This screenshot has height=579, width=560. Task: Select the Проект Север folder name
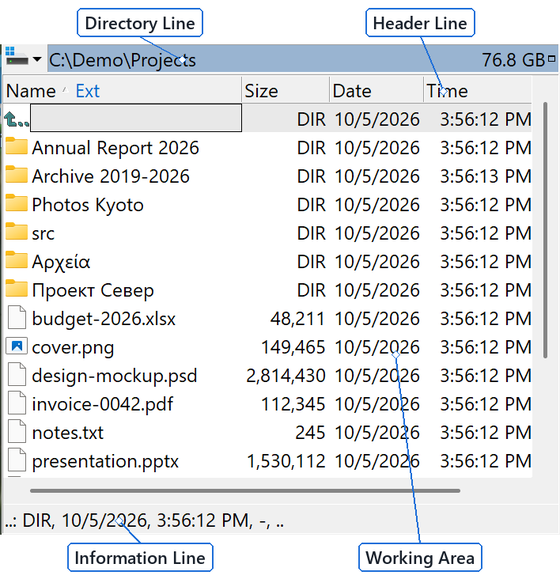coord(93,291)
